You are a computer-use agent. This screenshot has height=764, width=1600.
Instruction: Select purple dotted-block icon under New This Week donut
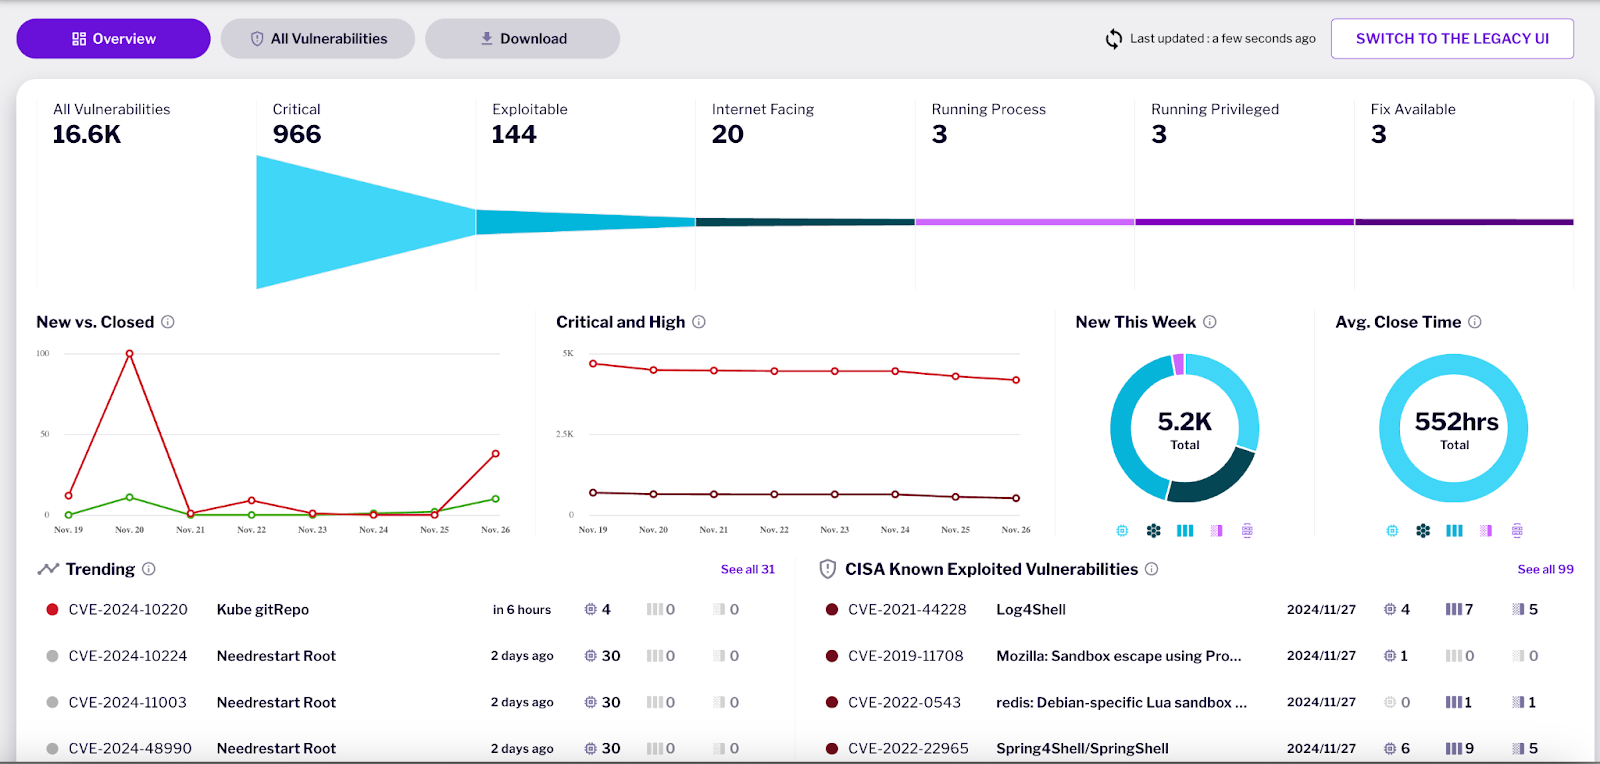click(x=1216, y=531)
